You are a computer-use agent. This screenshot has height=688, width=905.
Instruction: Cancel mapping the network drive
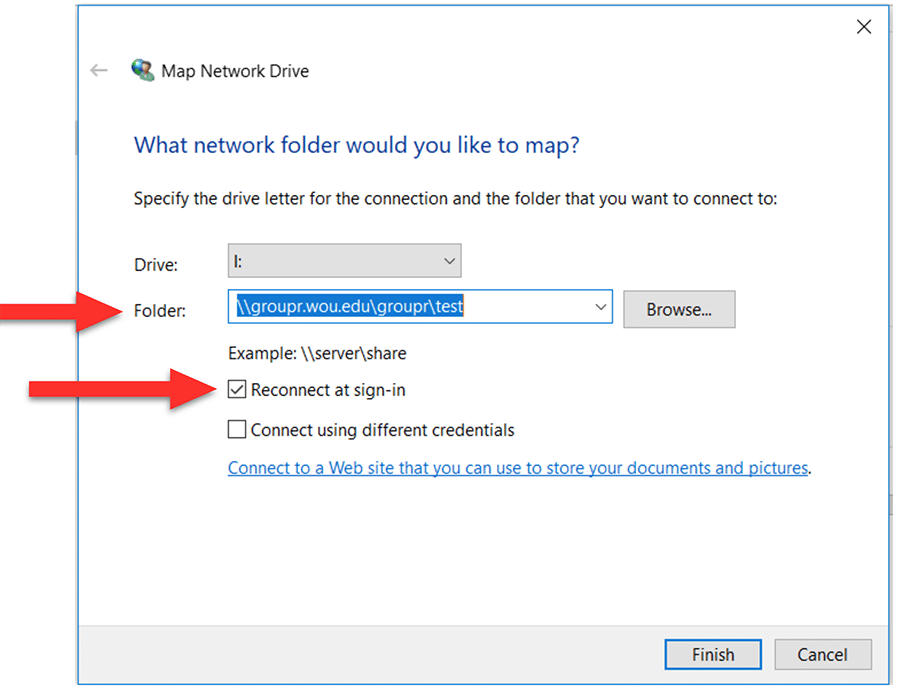tap(823, 654)
